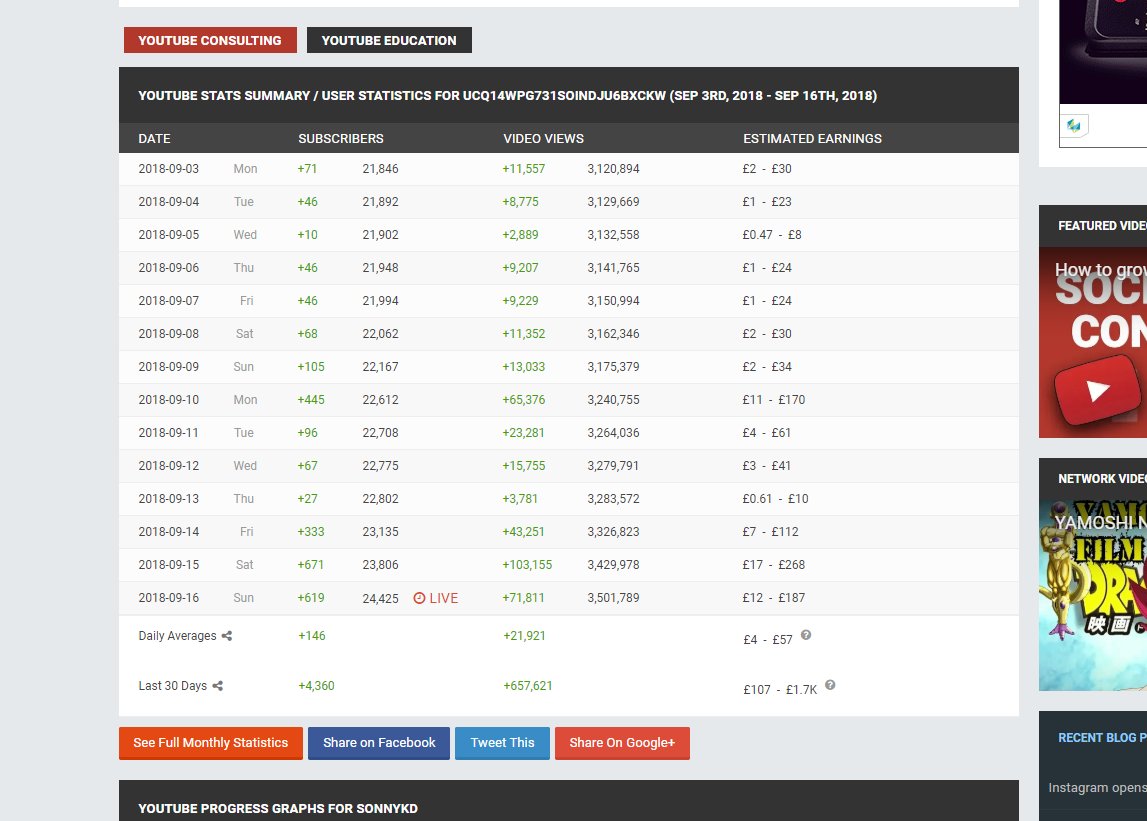This screenshot has height=821, width=1147.
Task: Click the Network Video panel heading
Action: pos(1102,479)
